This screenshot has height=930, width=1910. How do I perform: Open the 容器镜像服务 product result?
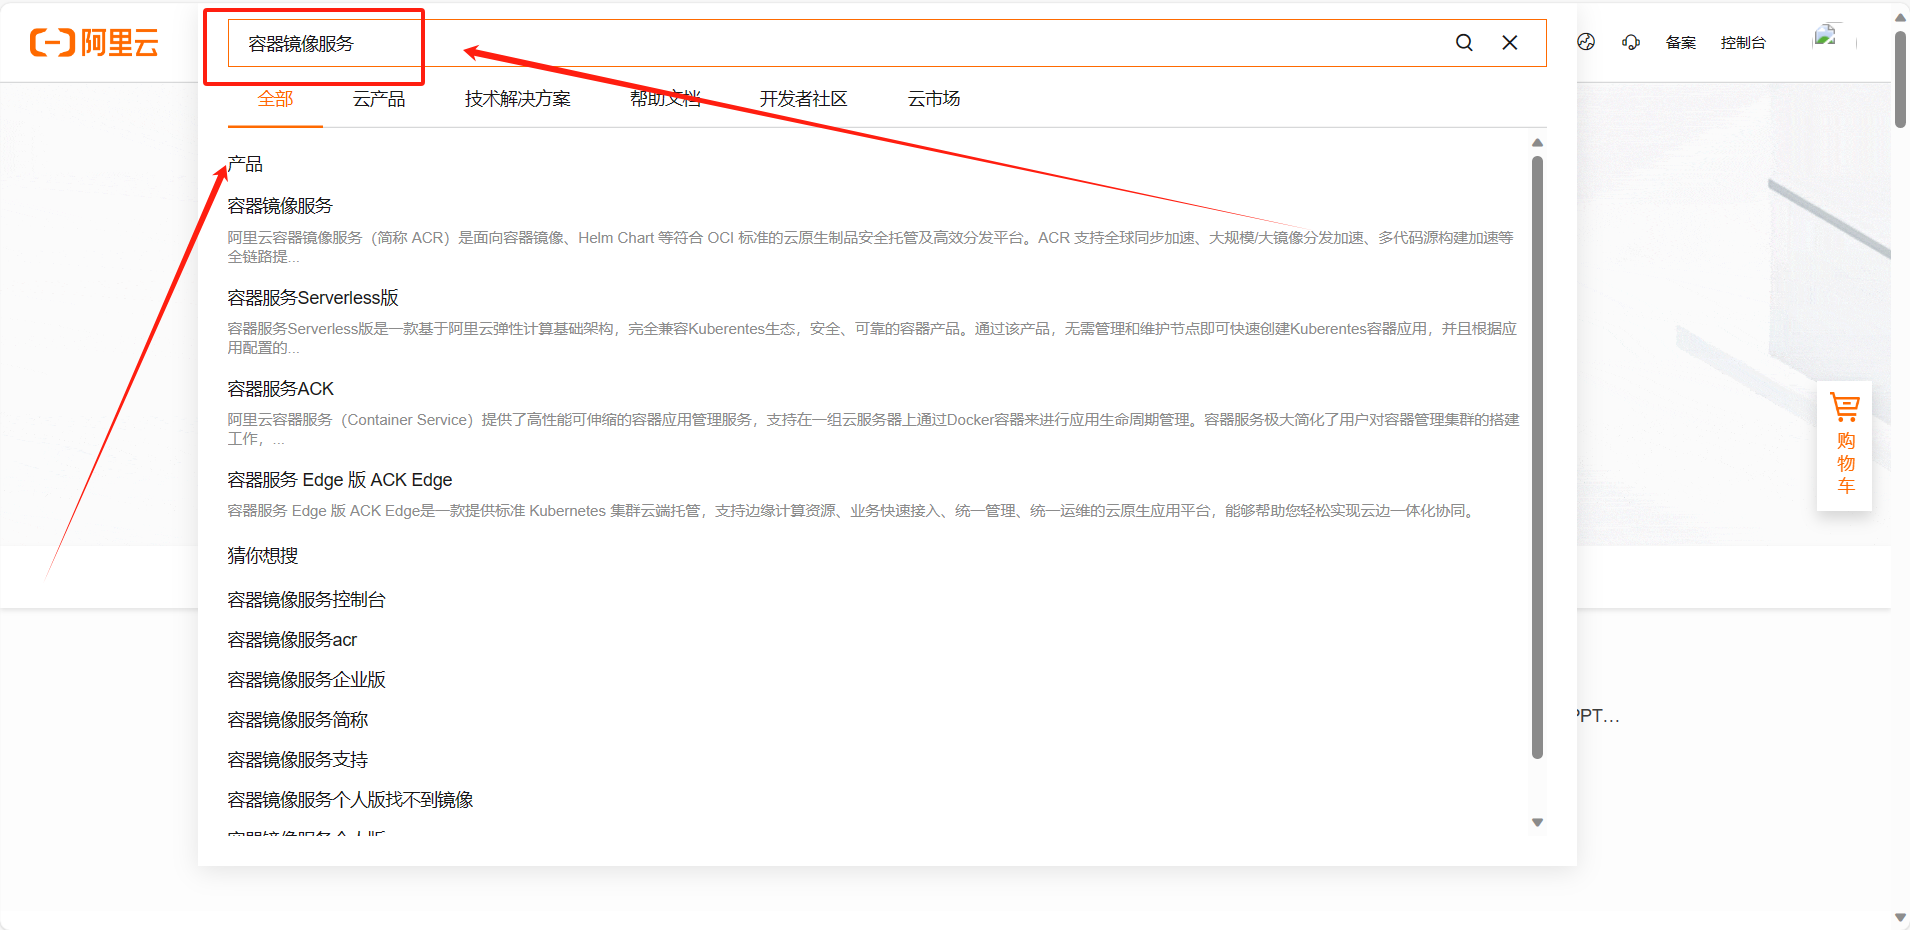click(x=280, y=206)
